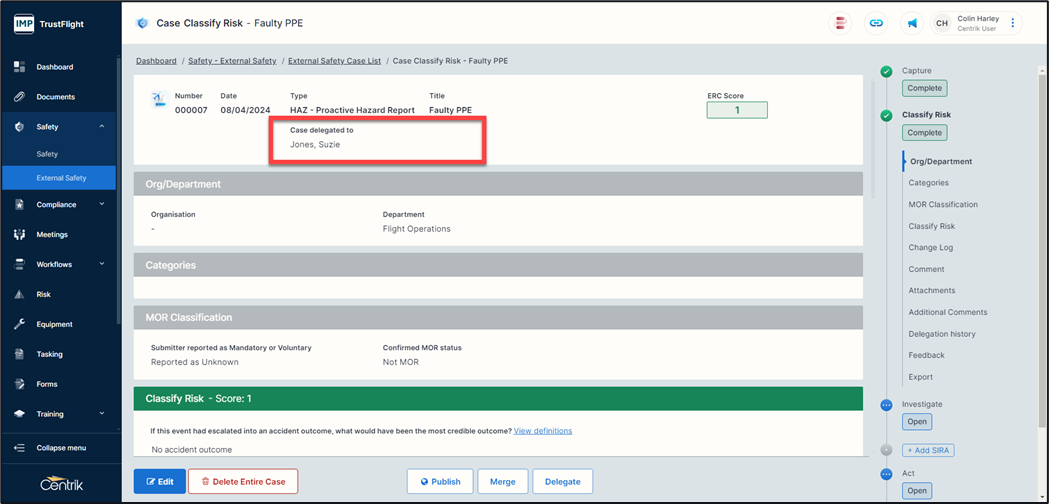The height and width of the screenshot is (504, 1049).
Task: Click the link icon in top header
Action: [x=876, y=23]
